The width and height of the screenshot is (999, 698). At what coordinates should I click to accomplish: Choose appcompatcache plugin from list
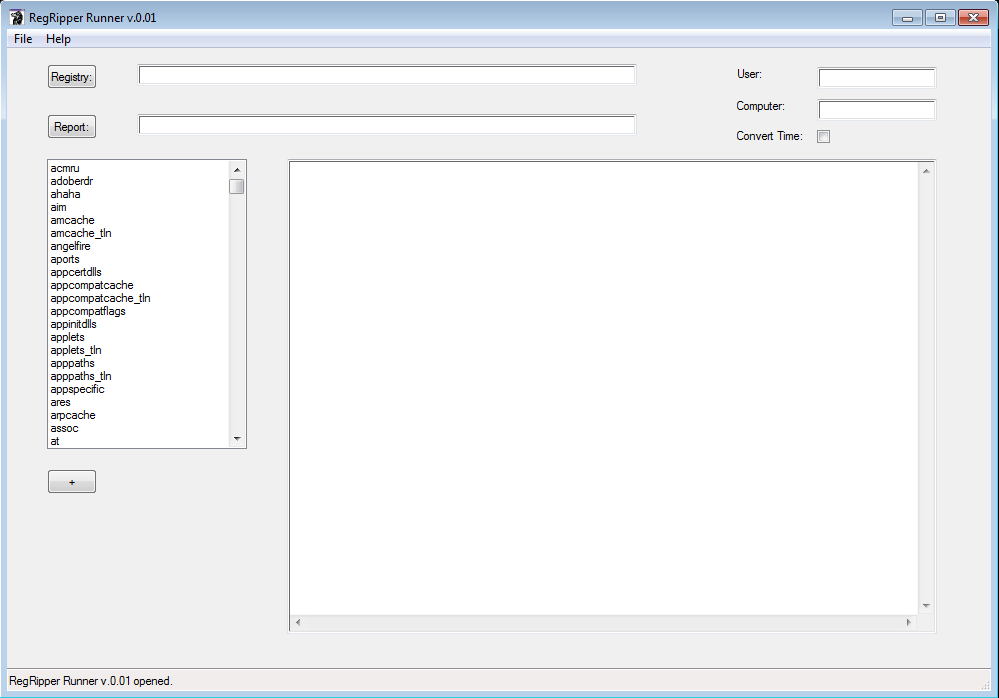point(91,285)
